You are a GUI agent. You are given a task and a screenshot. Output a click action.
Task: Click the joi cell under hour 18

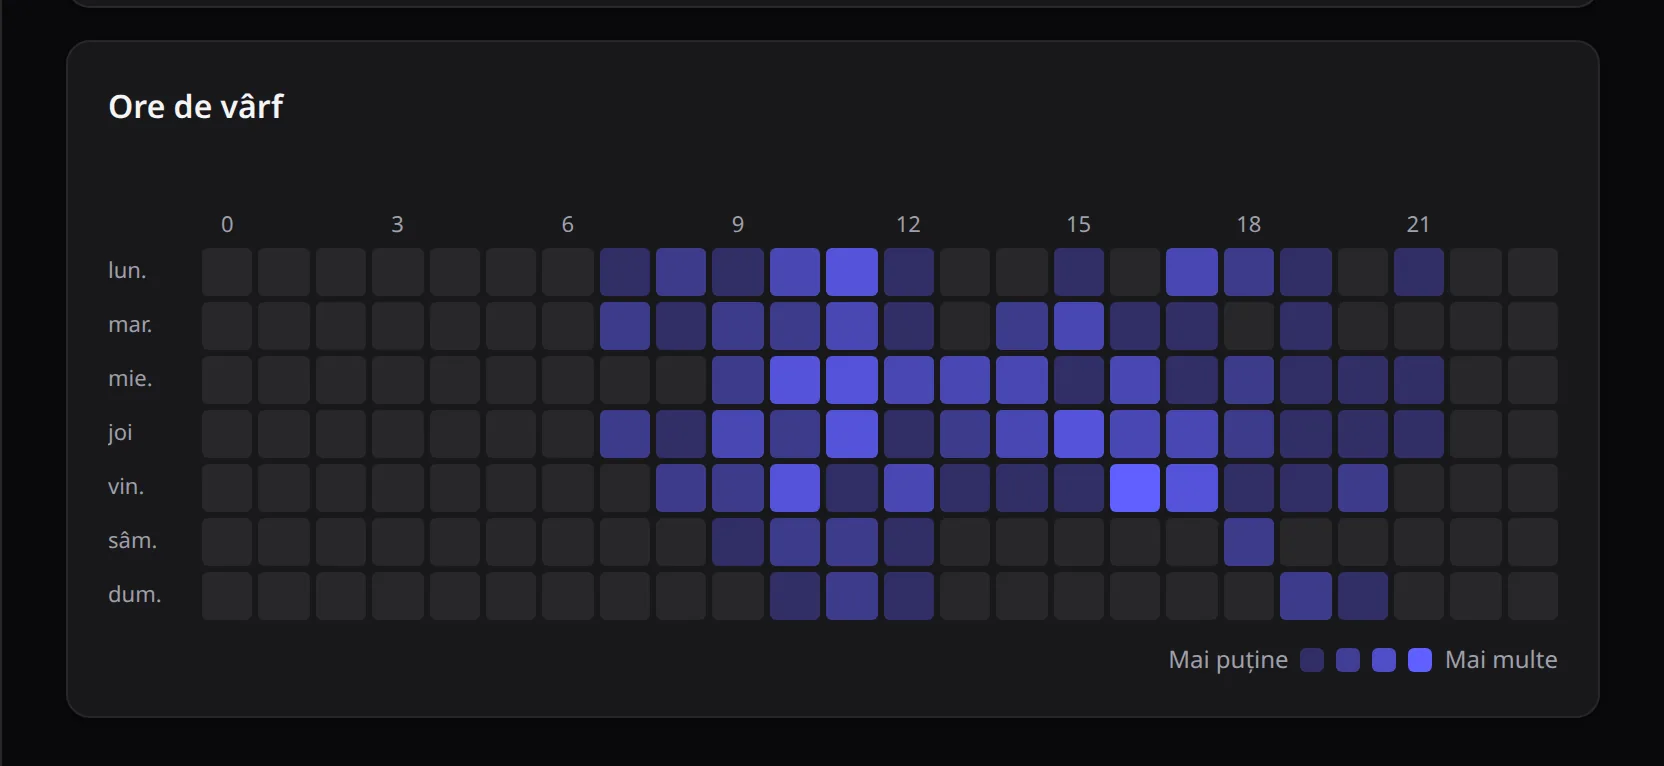1249,434
